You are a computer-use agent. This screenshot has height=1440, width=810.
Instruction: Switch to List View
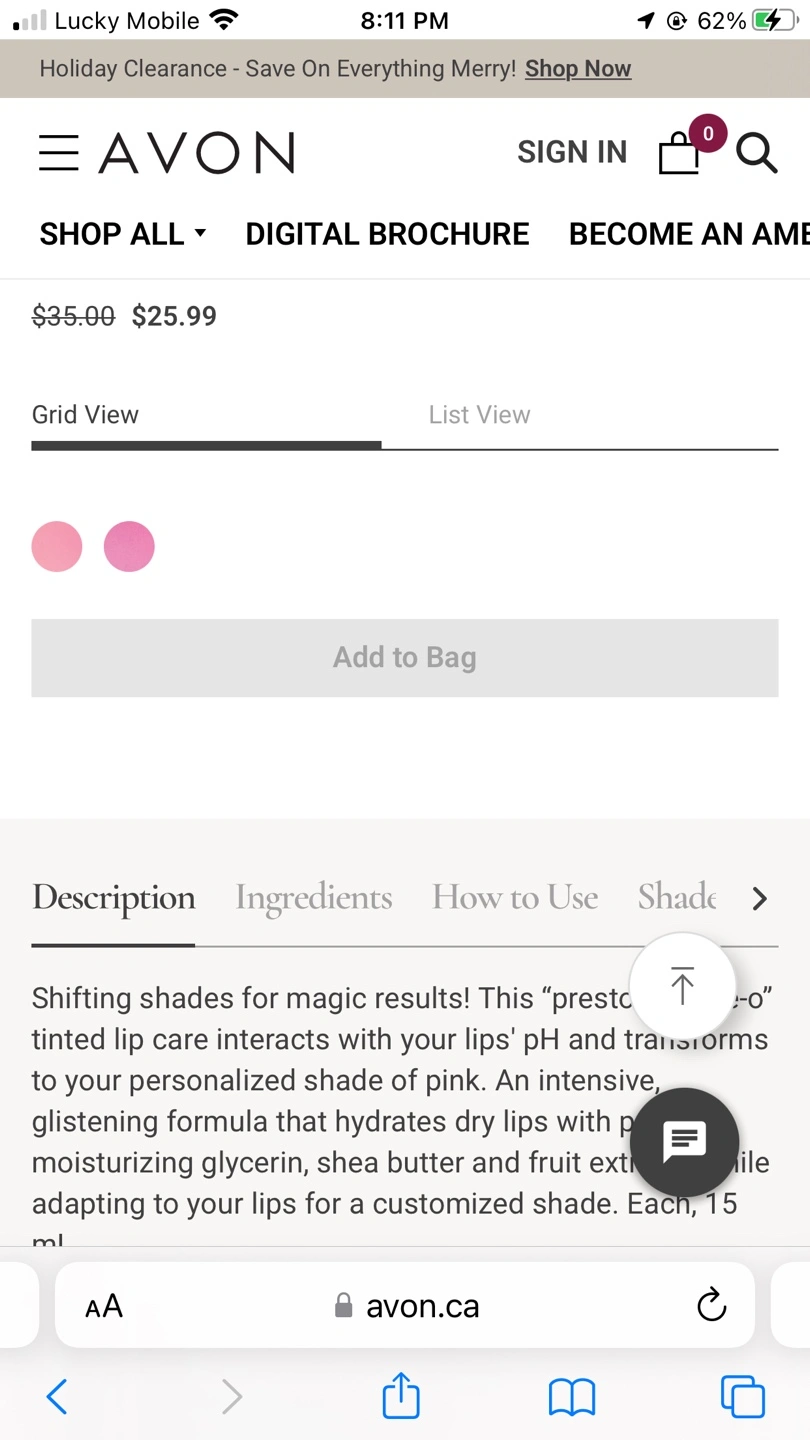(479, 415)
